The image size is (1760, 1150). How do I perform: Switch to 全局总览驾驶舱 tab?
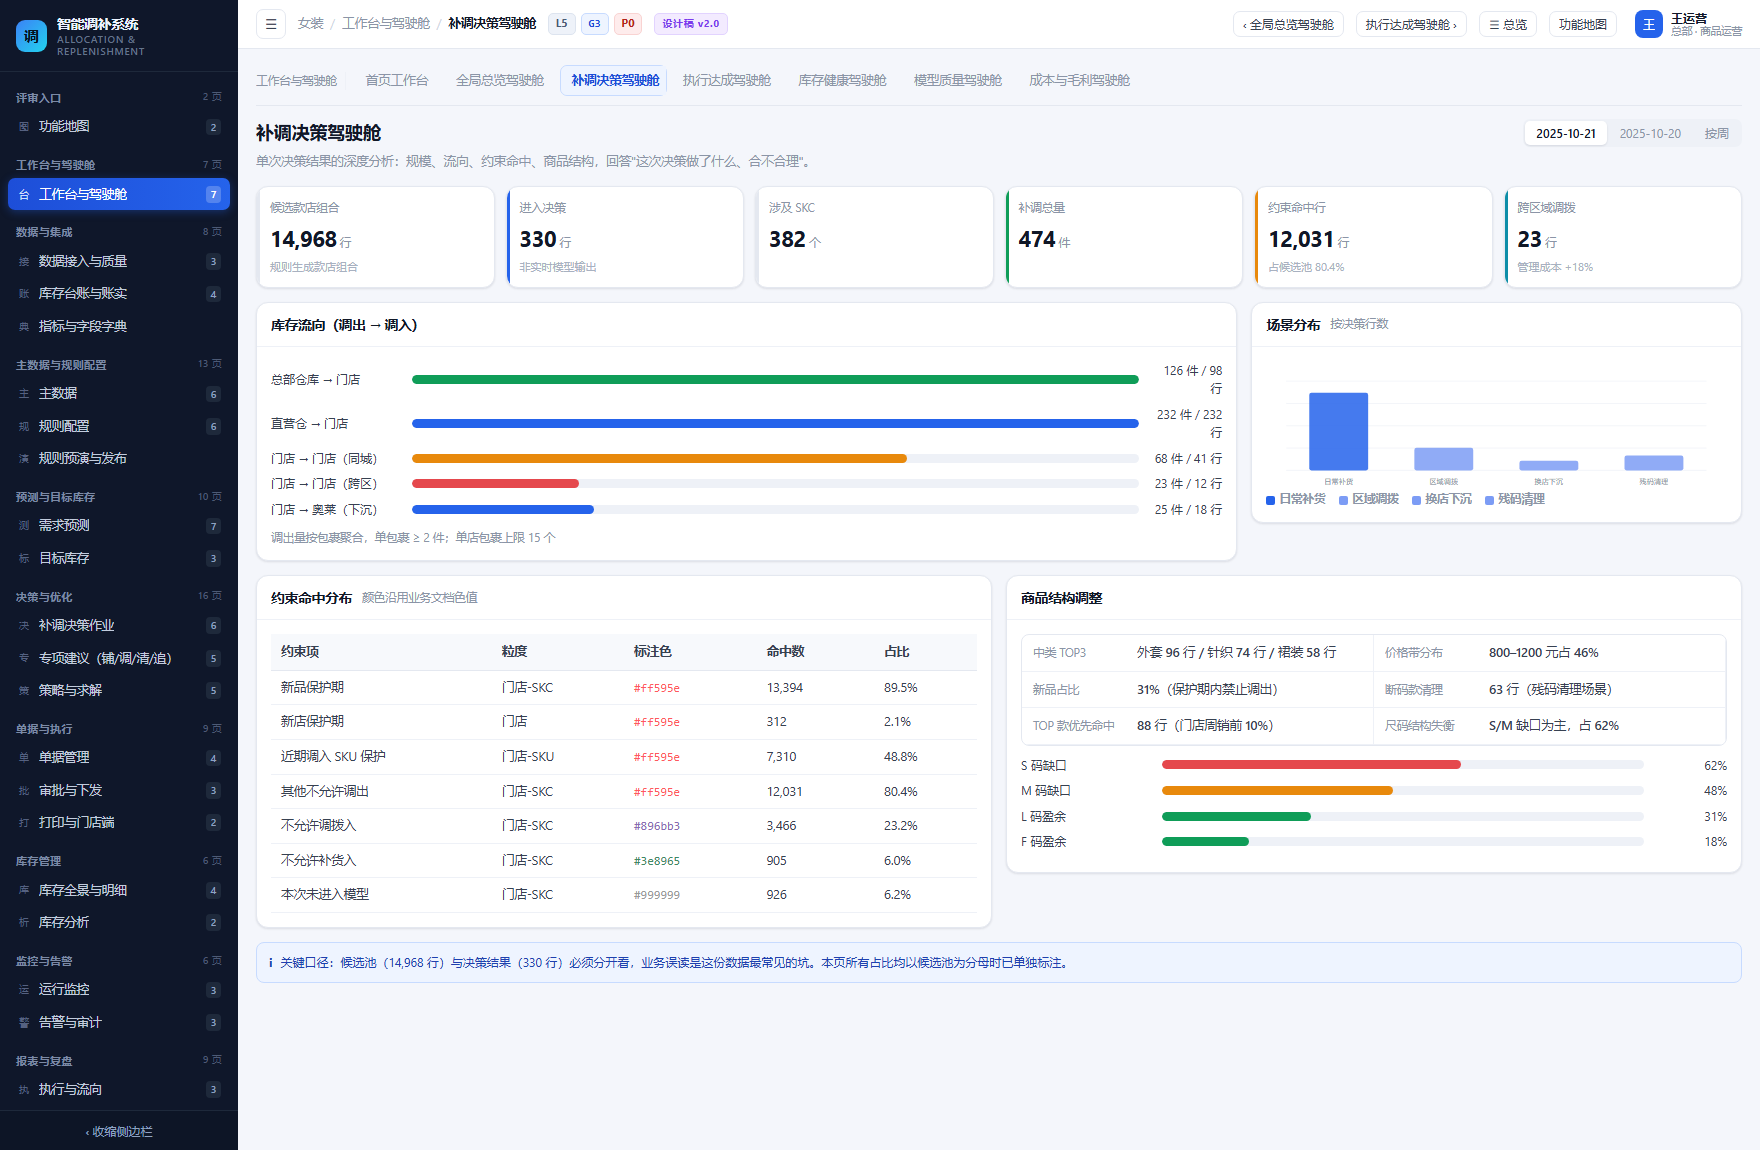coord(500,80)
